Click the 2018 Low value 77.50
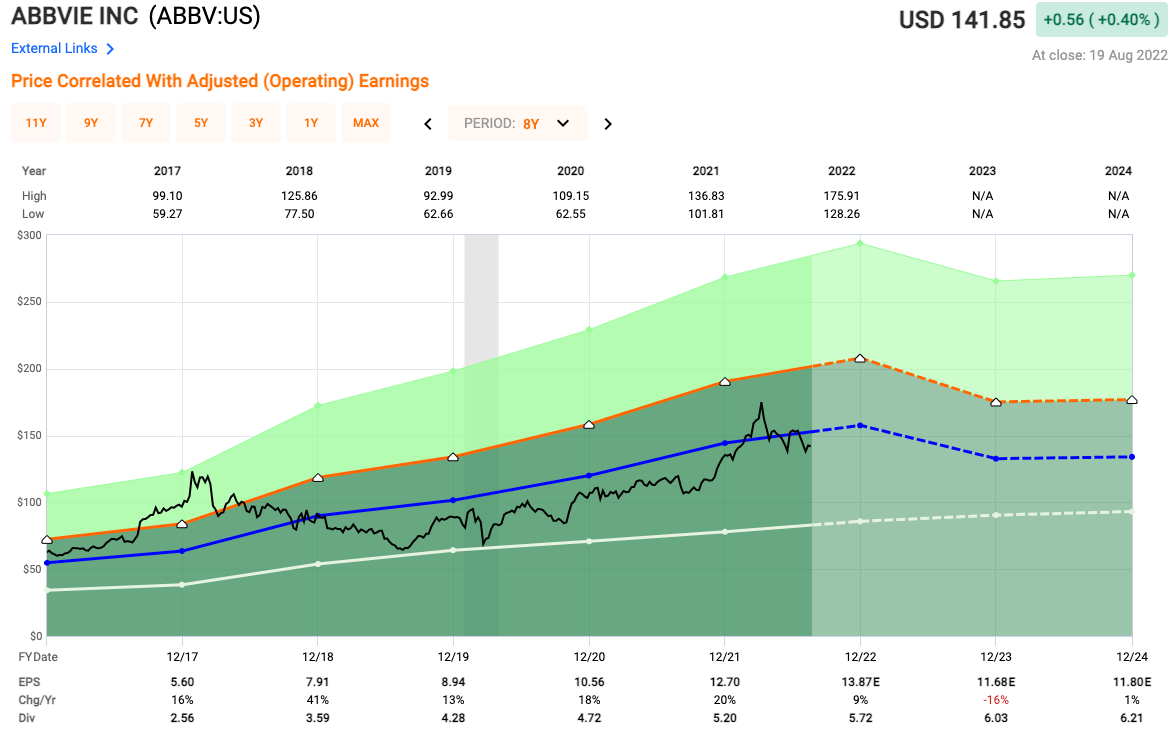This screenshot has height=730, width=1174. [299, 213]
